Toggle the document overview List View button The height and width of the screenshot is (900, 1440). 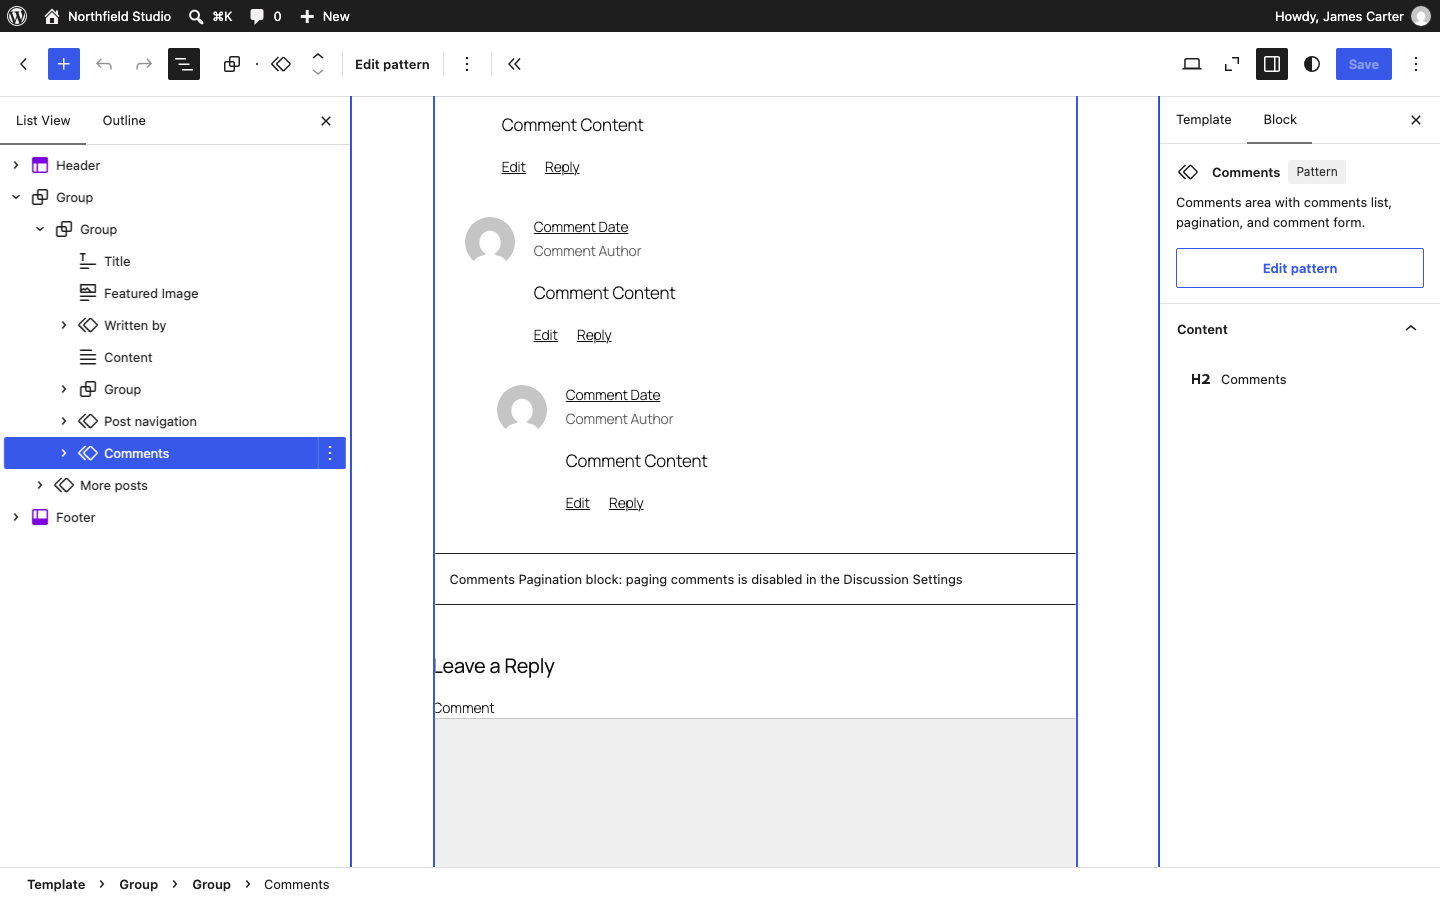point(184,64)
